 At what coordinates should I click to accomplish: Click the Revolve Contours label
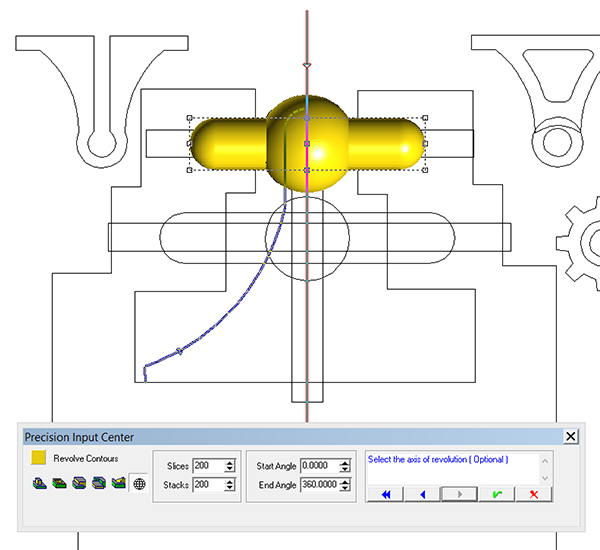tap(86, 459)
